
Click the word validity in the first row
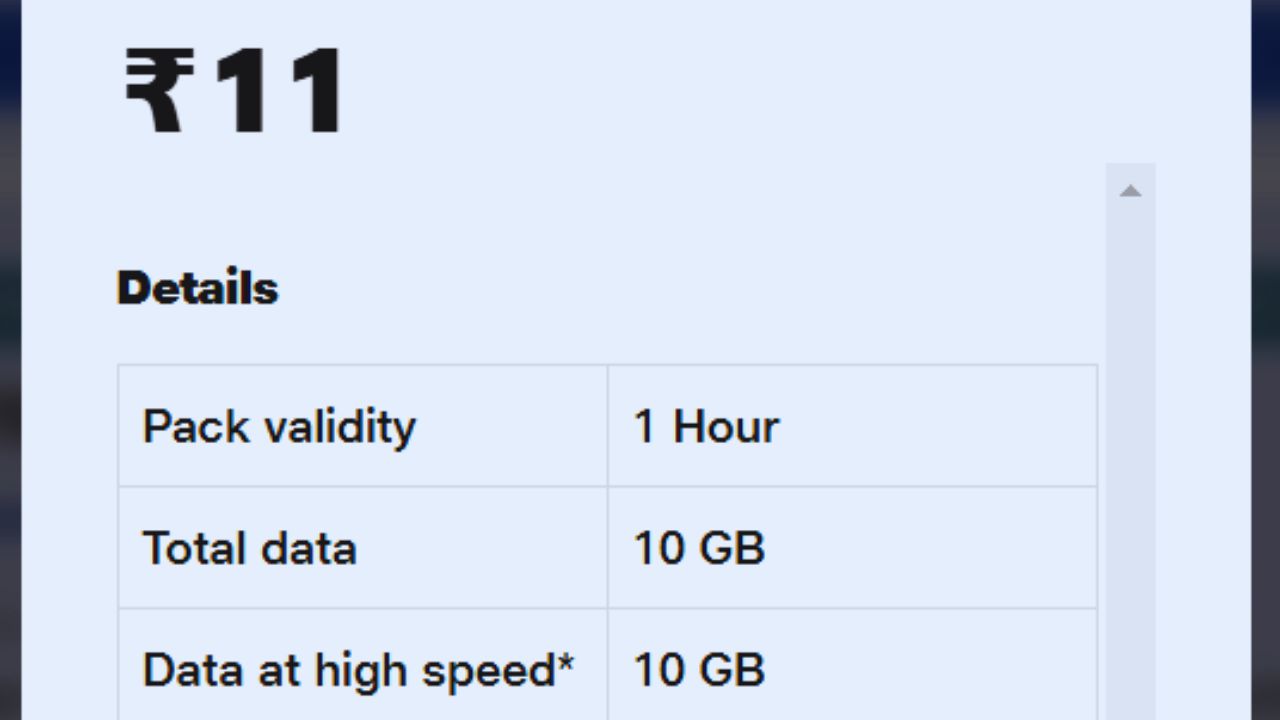tap(340, 428)
